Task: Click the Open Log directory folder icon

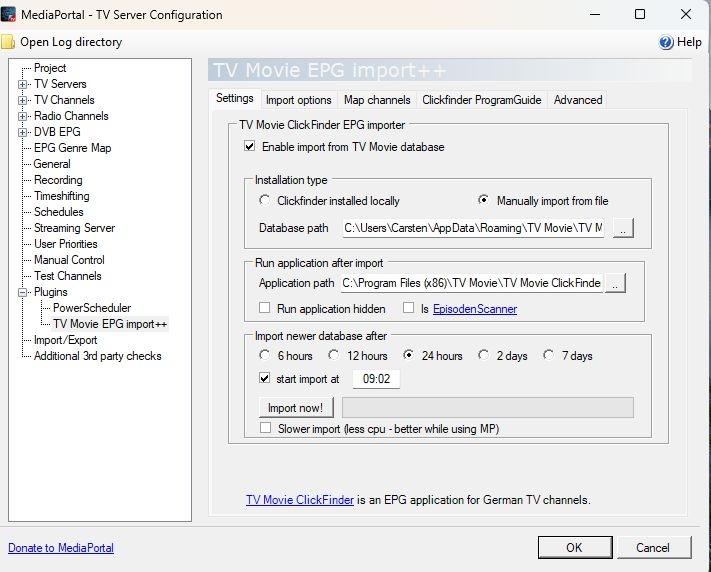Action: click(x=8, y=42)
